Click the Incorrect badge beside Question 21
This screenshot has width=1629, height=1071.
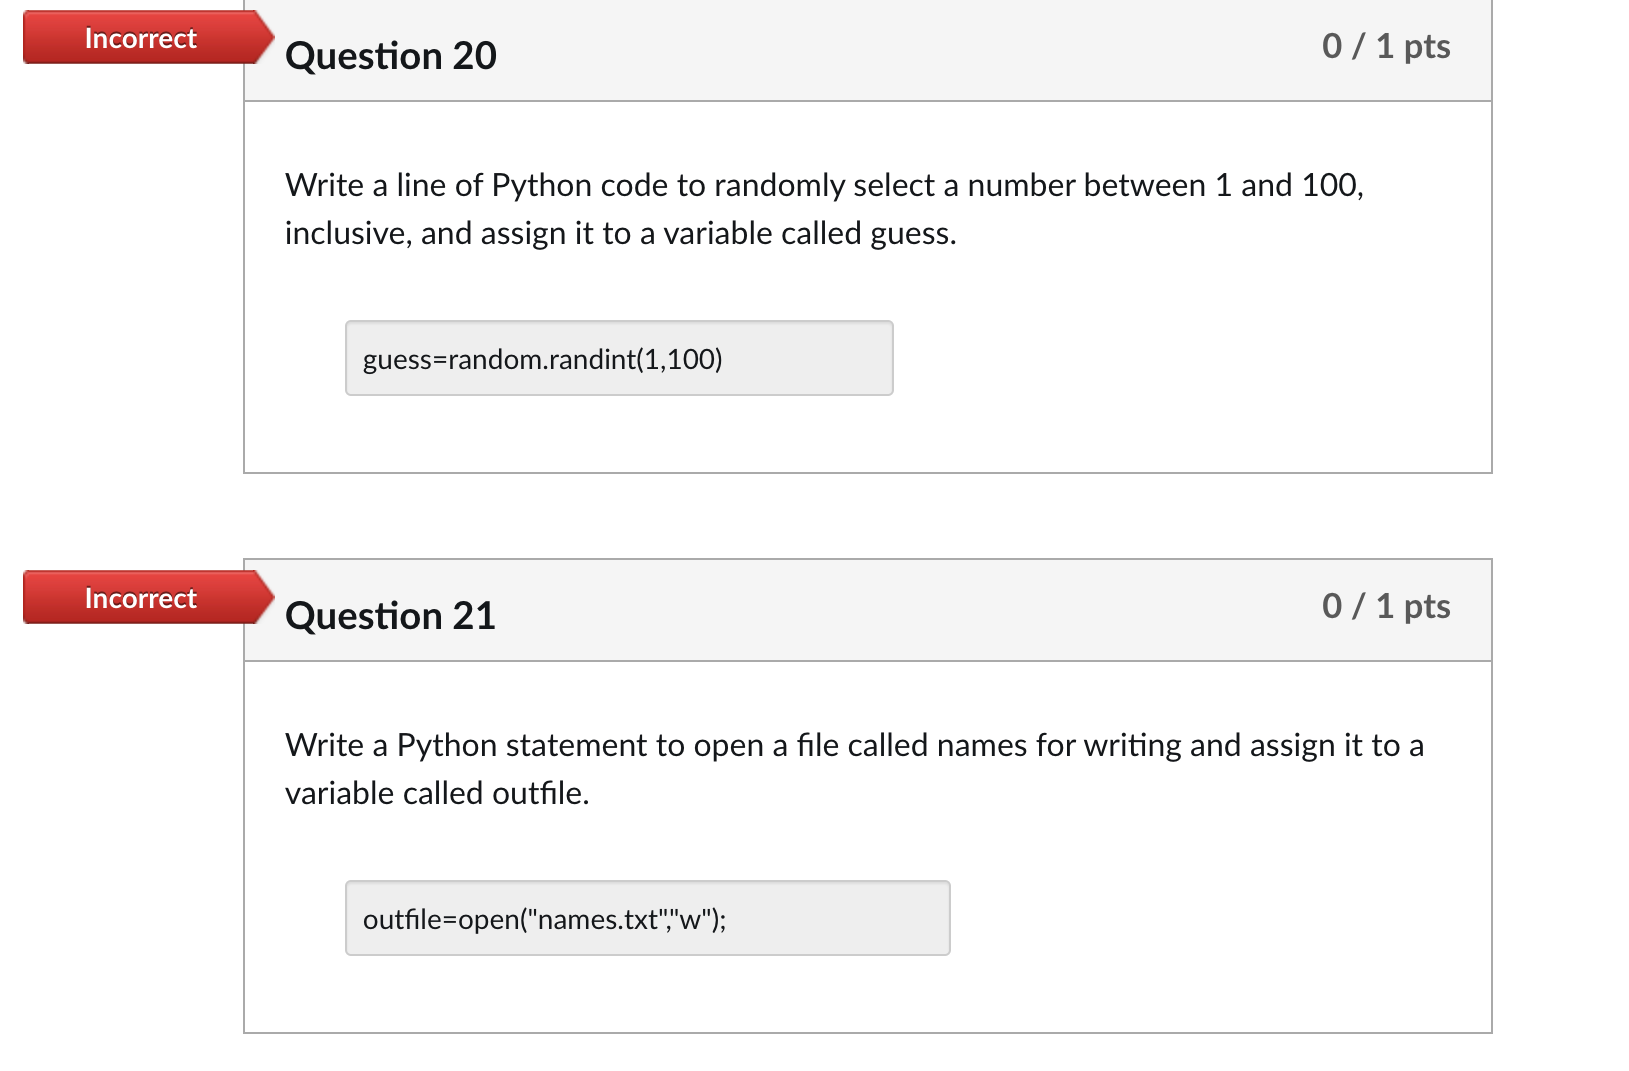point(141,598)
